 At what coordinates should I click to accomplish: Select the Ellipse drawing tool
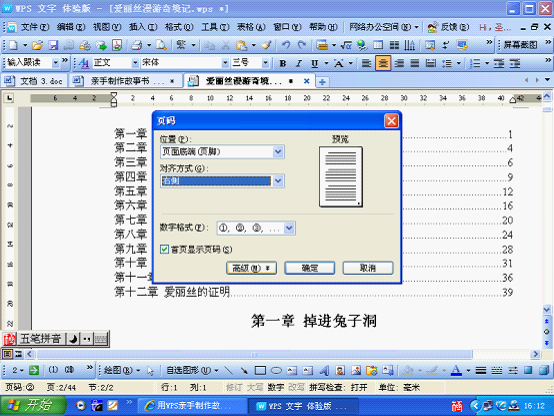tap(276, 370)
